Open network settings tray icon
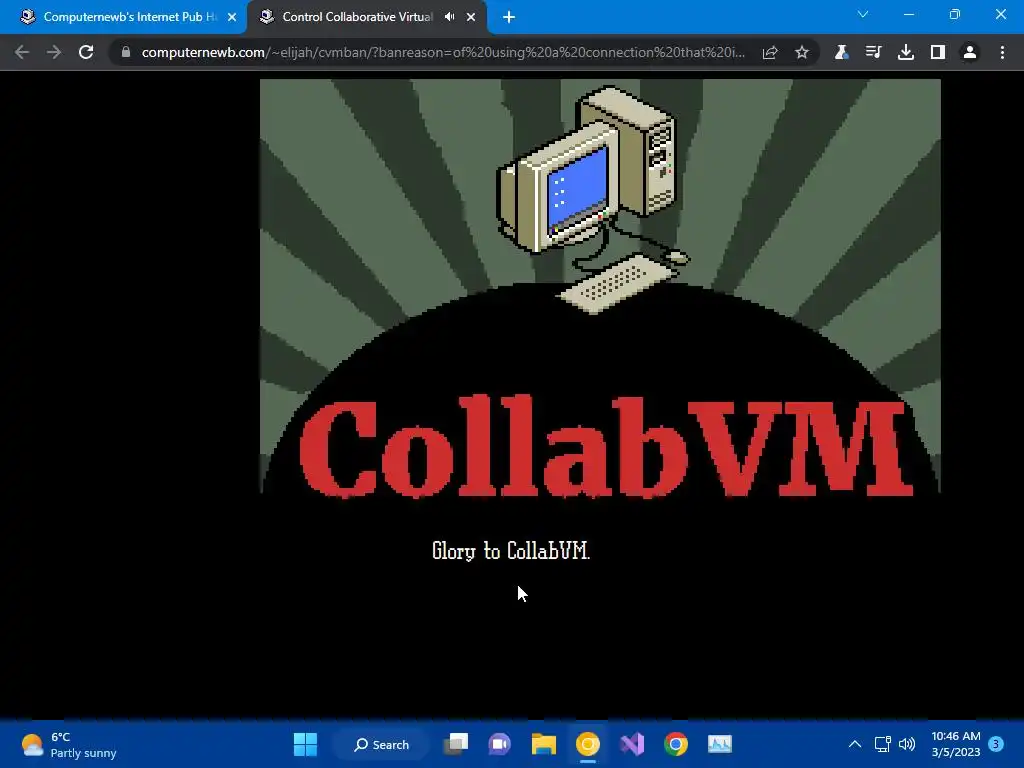The width and height of the screenshot is (1024, 768). [882, 744]
